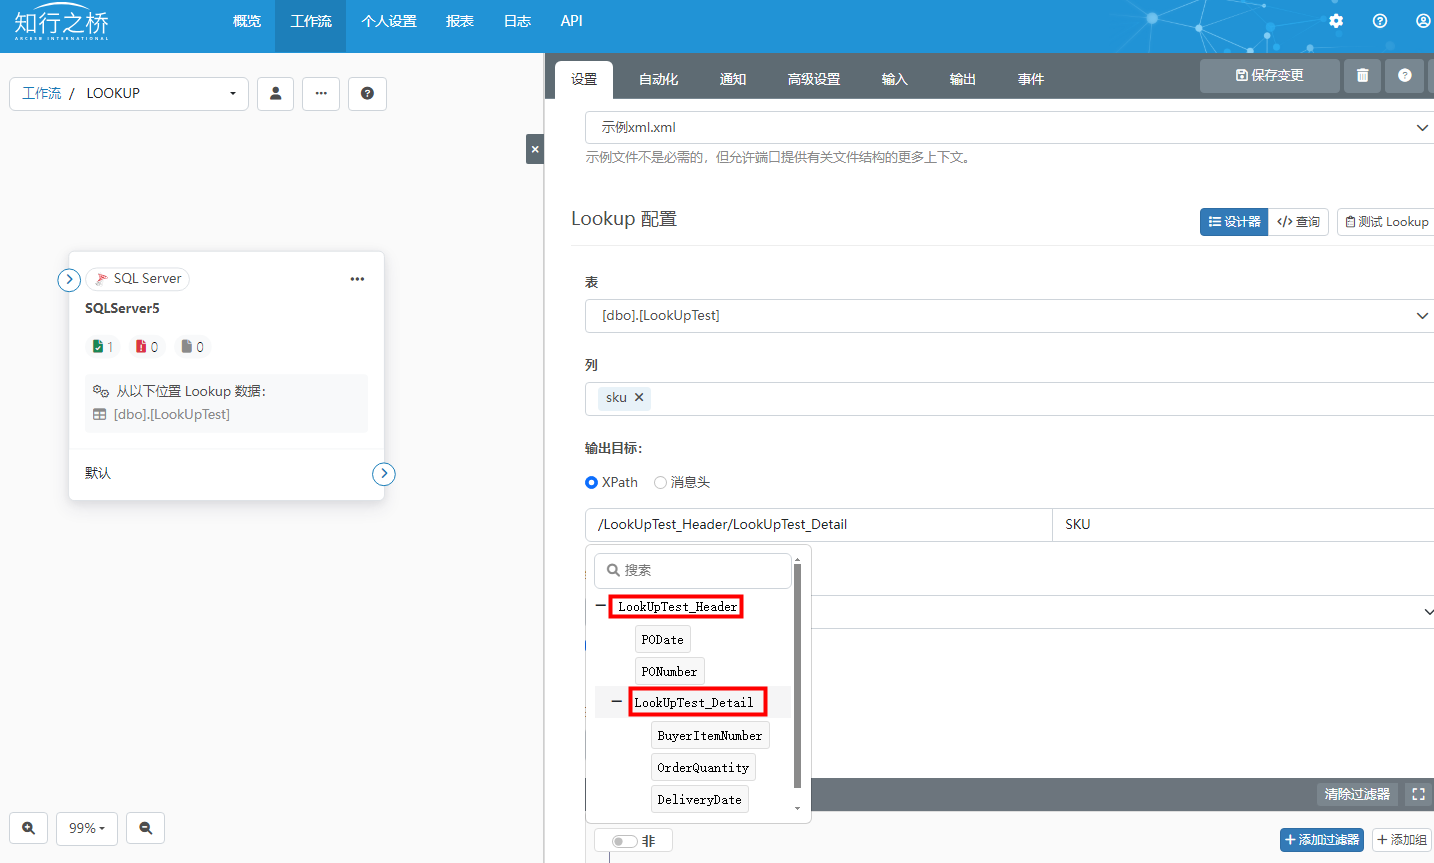Click the 保存变更 save button
The width and height of the screenshot is (1434, 863).
pyautogui.click(x=1269, y=75)
